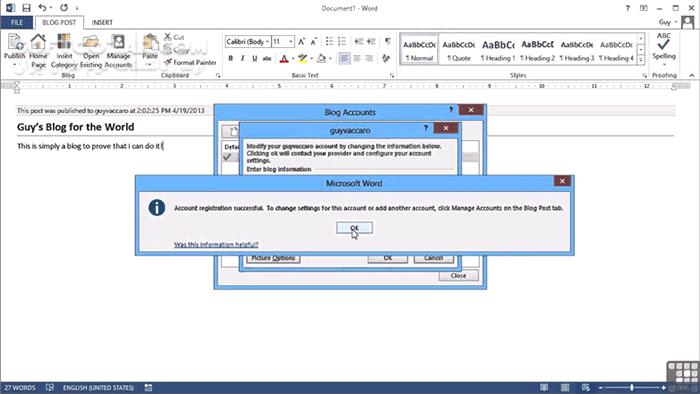Apply the Heading 1 style
700x394 pixels.
(498, 50)
